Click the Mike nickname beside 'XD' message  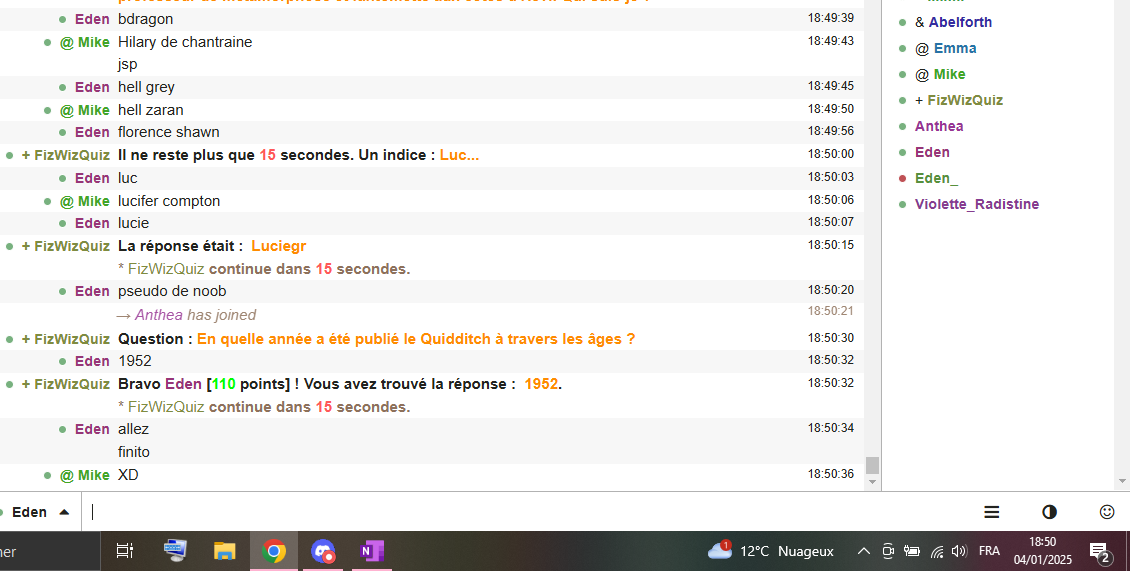pyautogui.click(x=94, y=475)
